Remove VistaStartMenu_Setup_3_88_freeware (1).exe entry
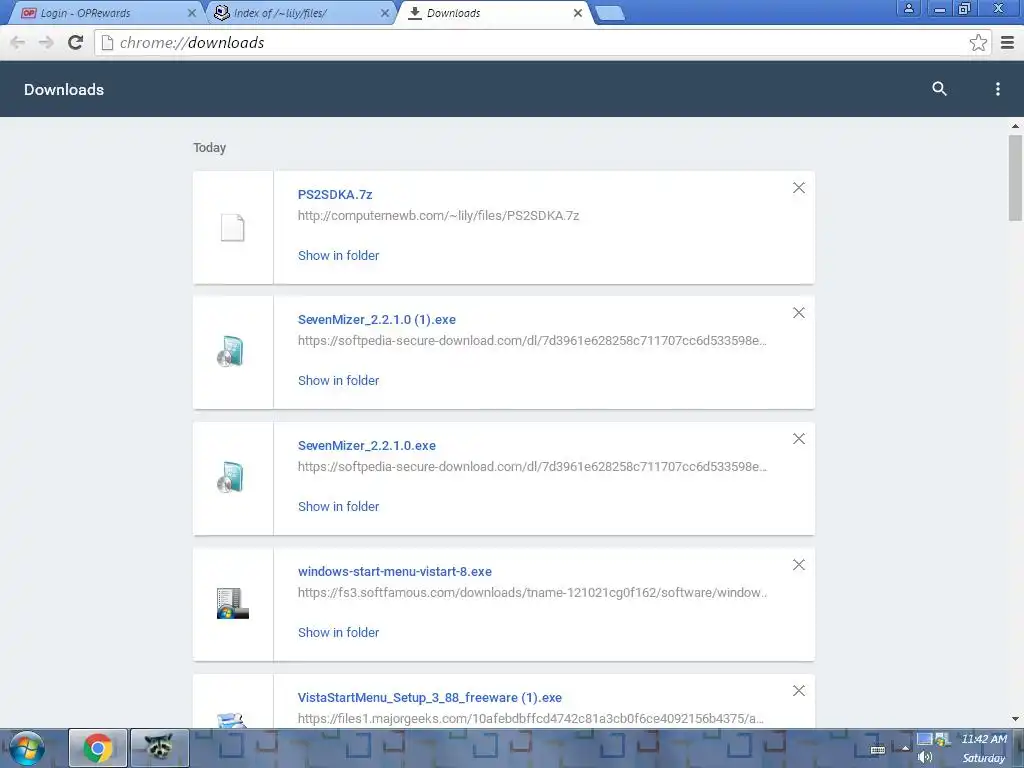1024x768 pixels. (x=799, y=691)
